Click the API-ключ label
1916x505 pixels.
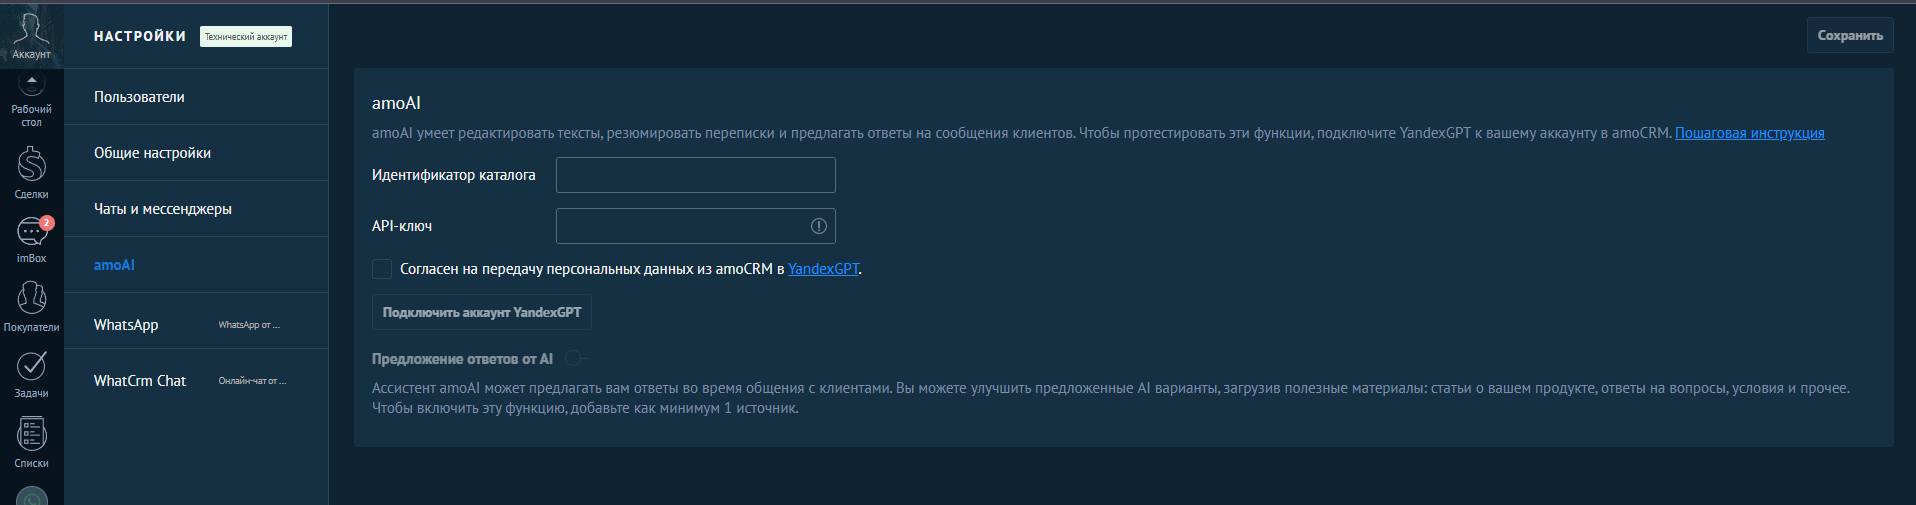[x=402, y=226]
